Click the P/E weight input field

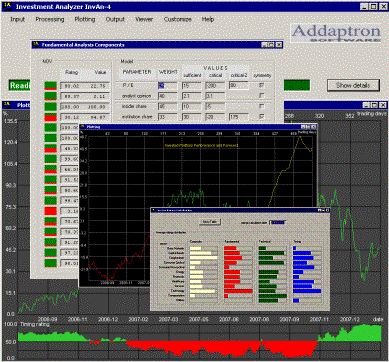pos(168,86)
